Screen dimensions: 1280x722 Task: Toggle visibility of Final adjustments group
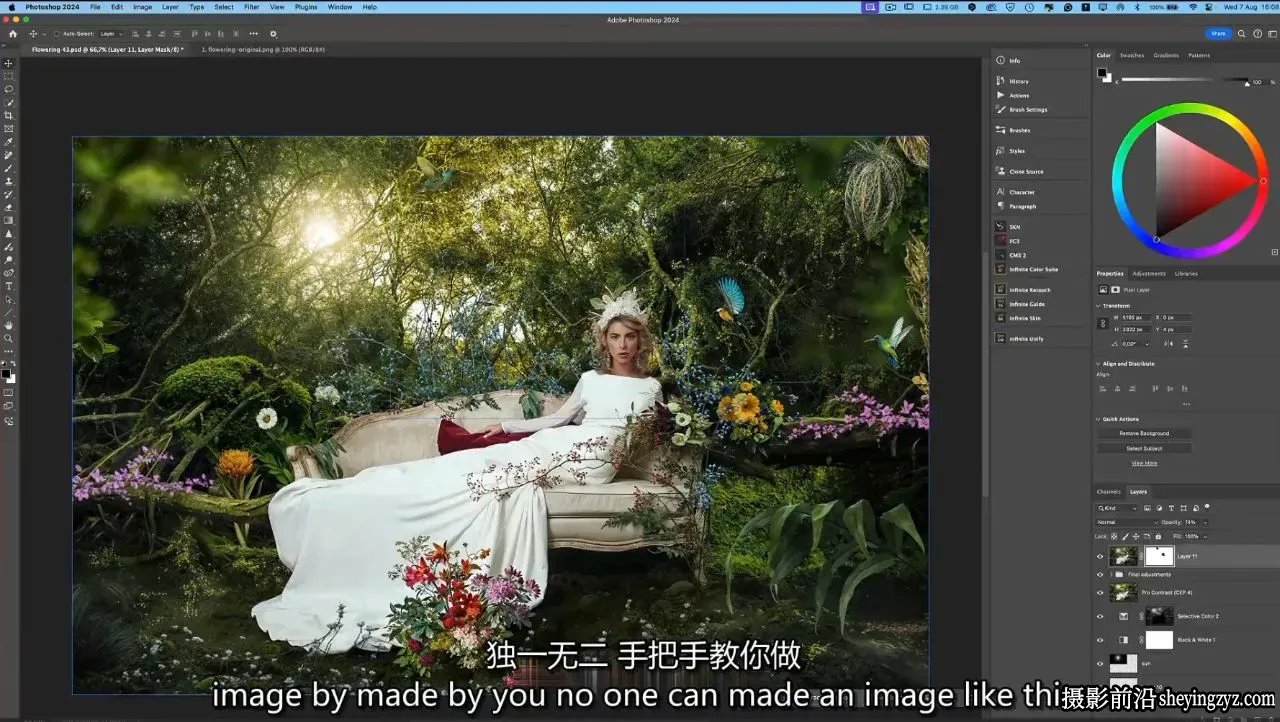click(x=1100, y=575)
